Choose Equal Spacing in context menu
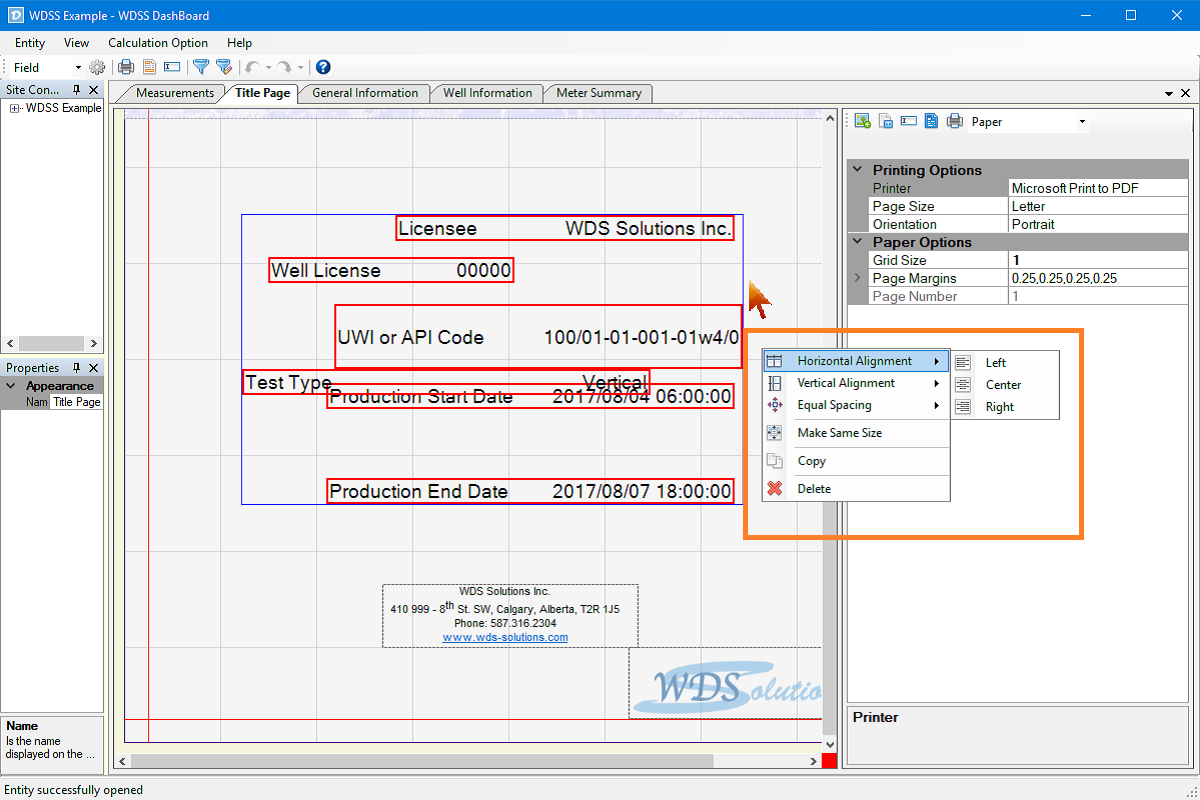Viewport: 1200px width, 800px height. (x=856, y=405)
